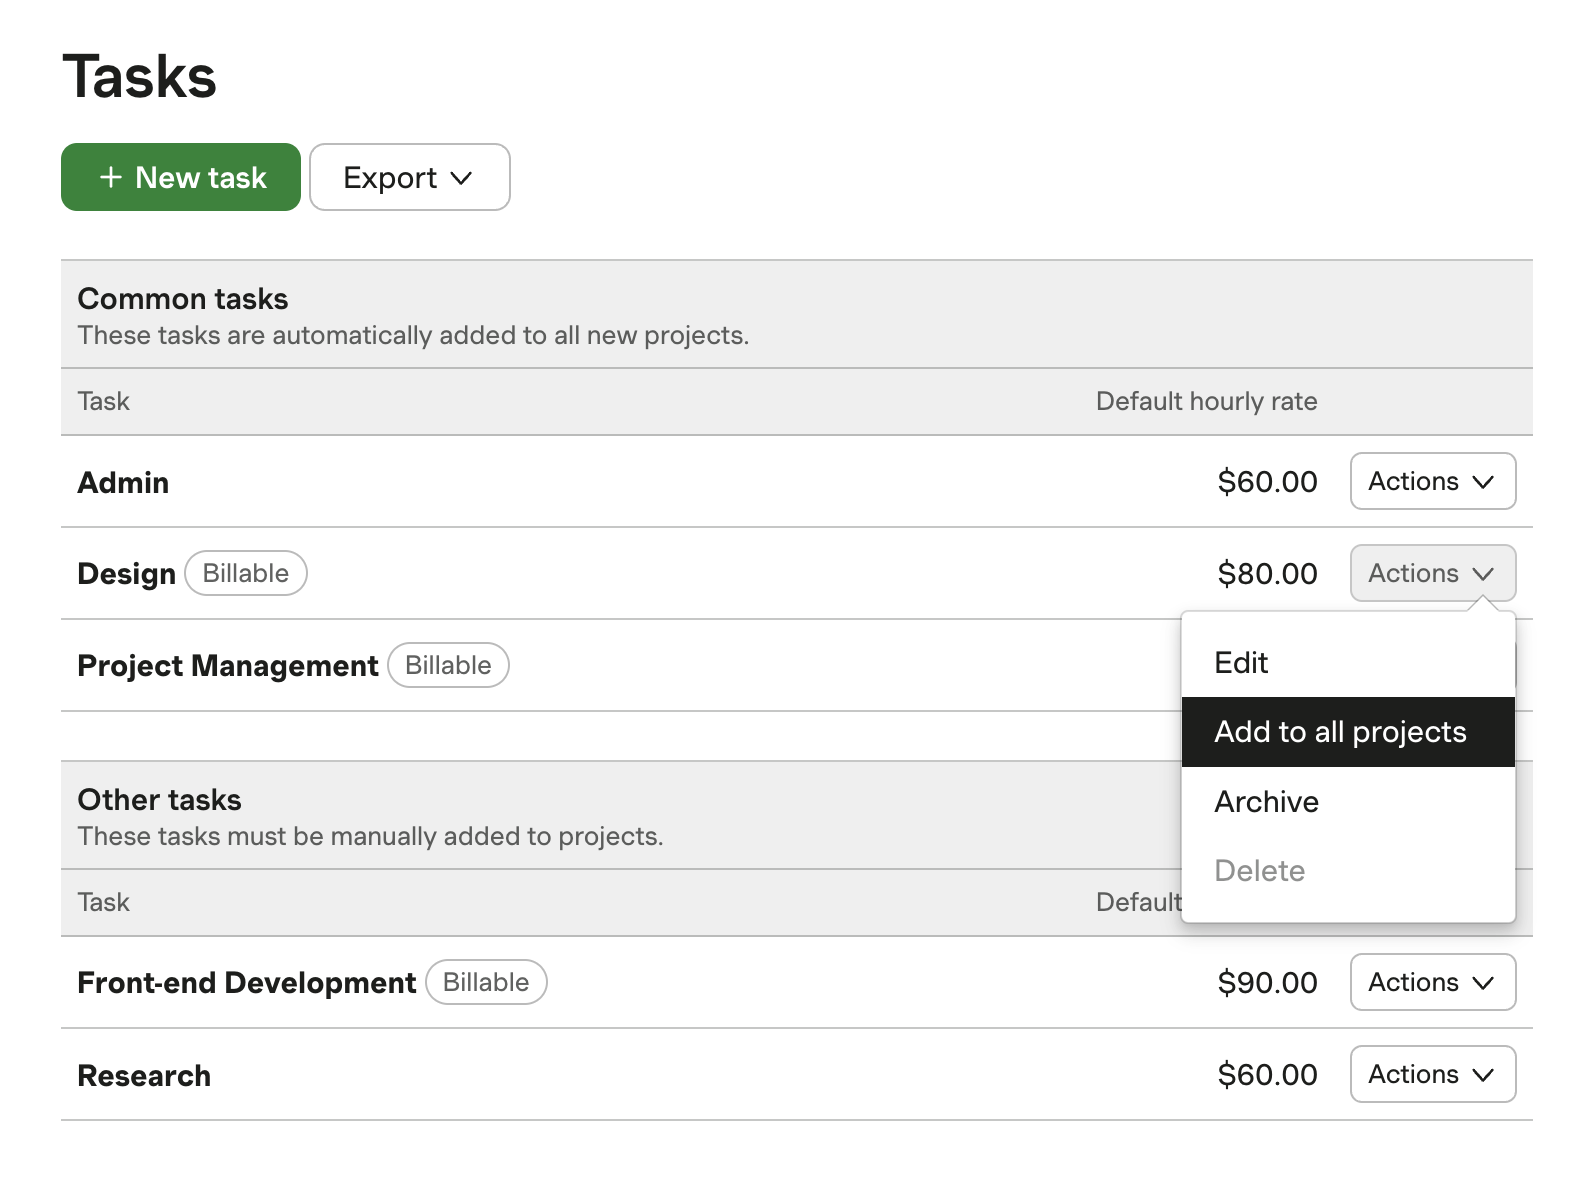Click the Design task name
The height and width of the screenshot is (1198, 1584).
(x=126, y=574)
